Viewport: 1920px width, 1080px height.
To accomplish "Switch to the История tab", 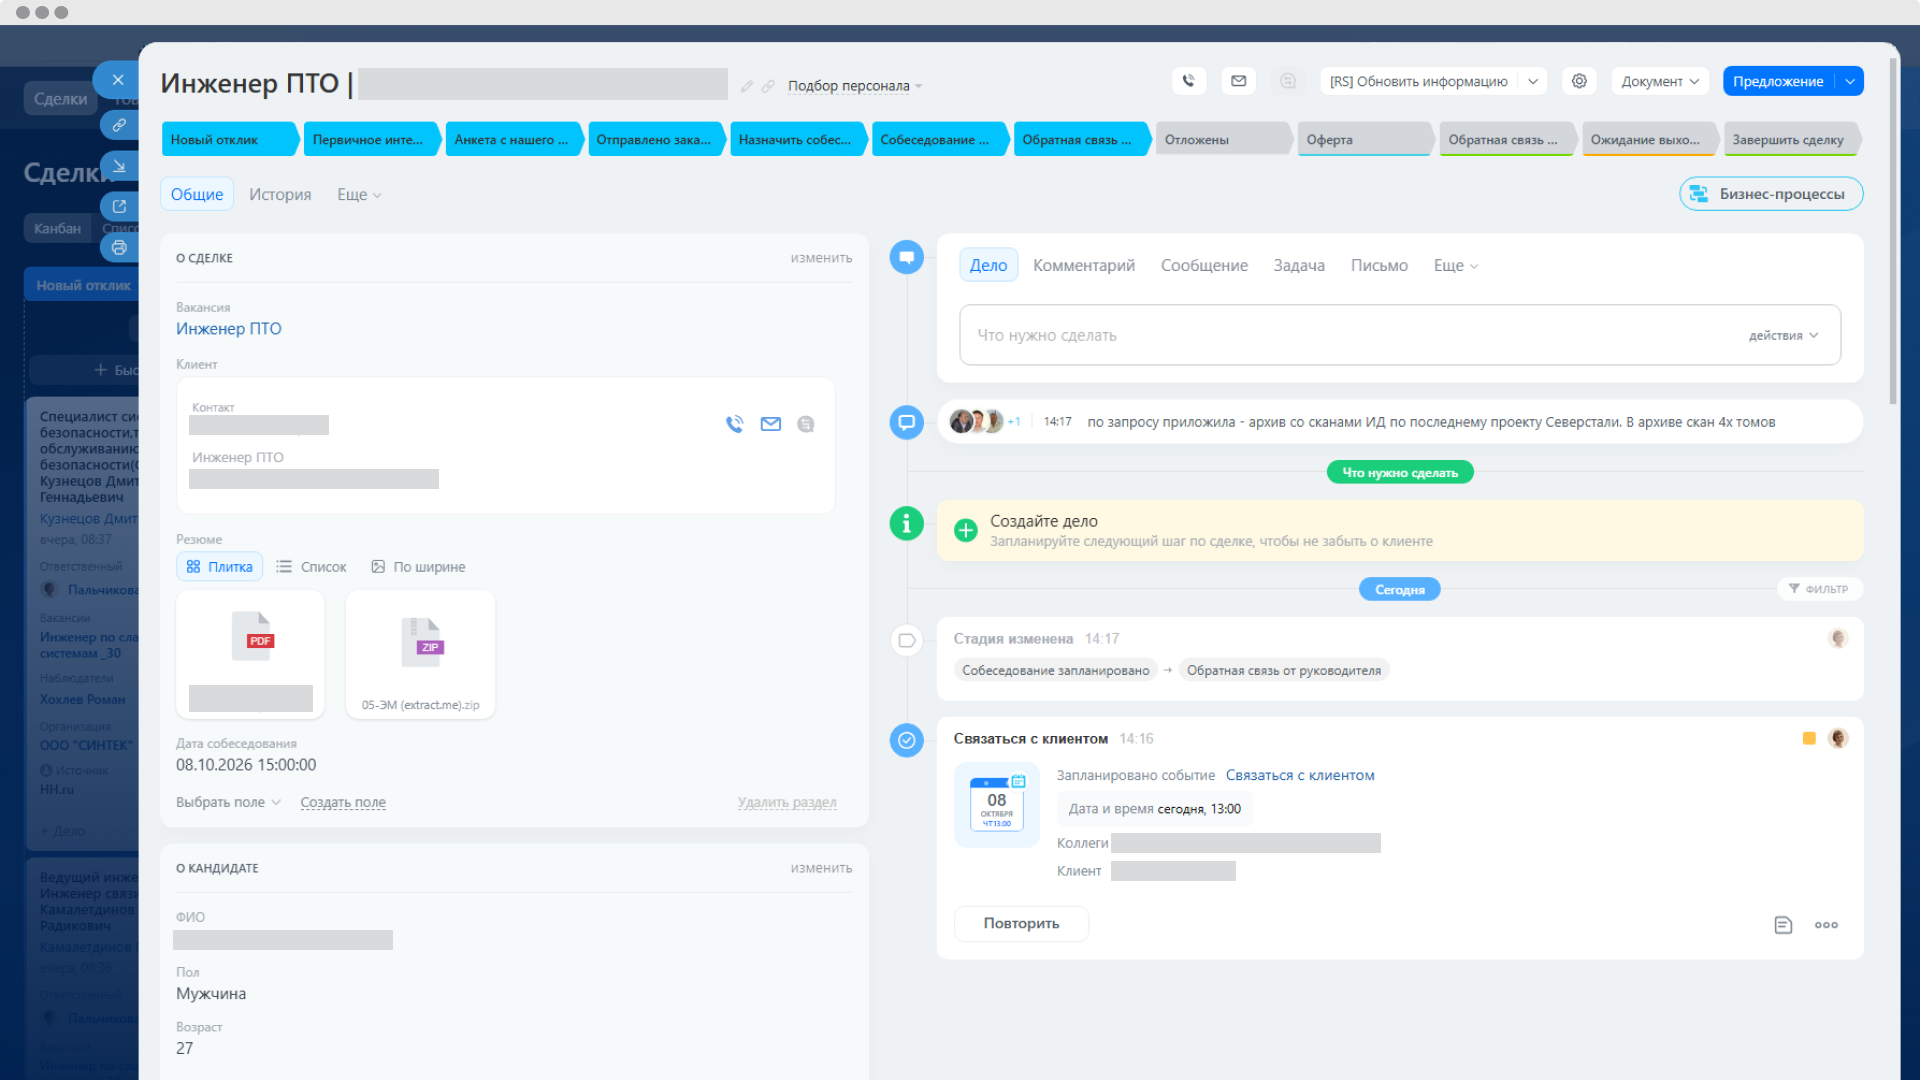I will click(280, 194).
